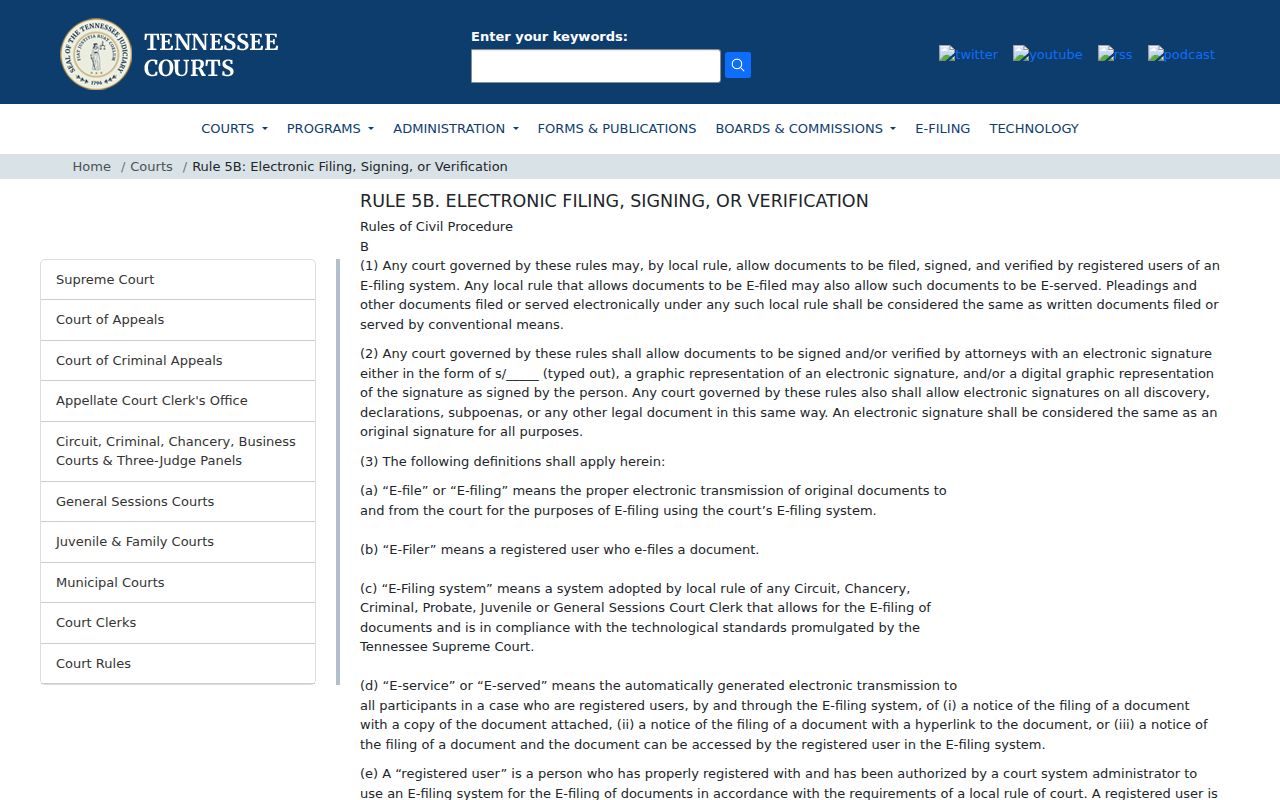Go to Courts breadcrumb link
1280x800 pixels.
[x=151, y=166]
